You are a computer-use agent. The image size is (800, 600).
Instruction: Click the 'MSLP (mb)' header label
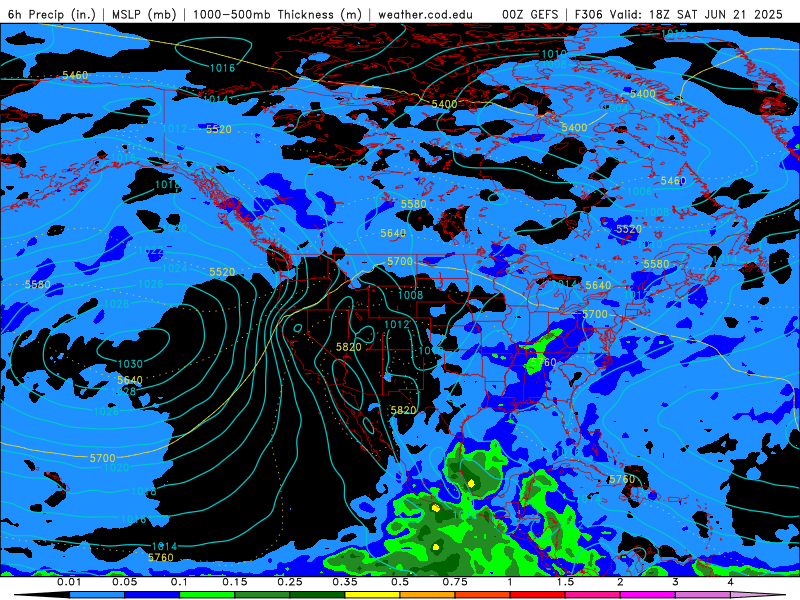click(144, 14)
